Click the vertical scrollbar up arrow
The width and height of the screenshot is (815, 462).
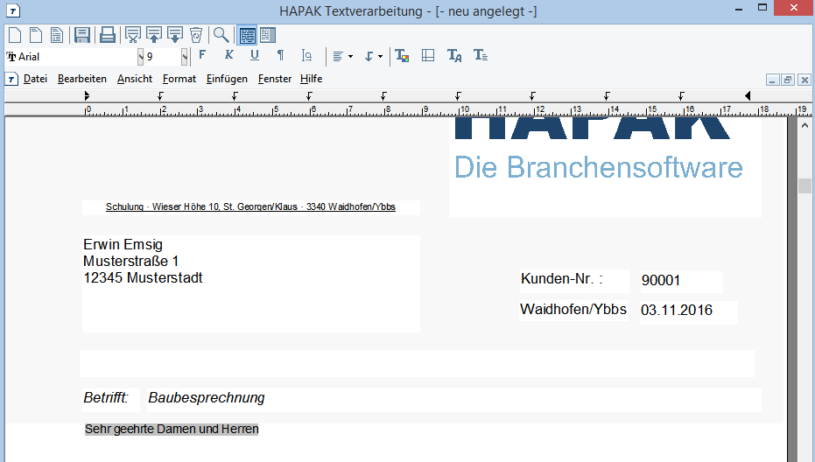[805, 125]
